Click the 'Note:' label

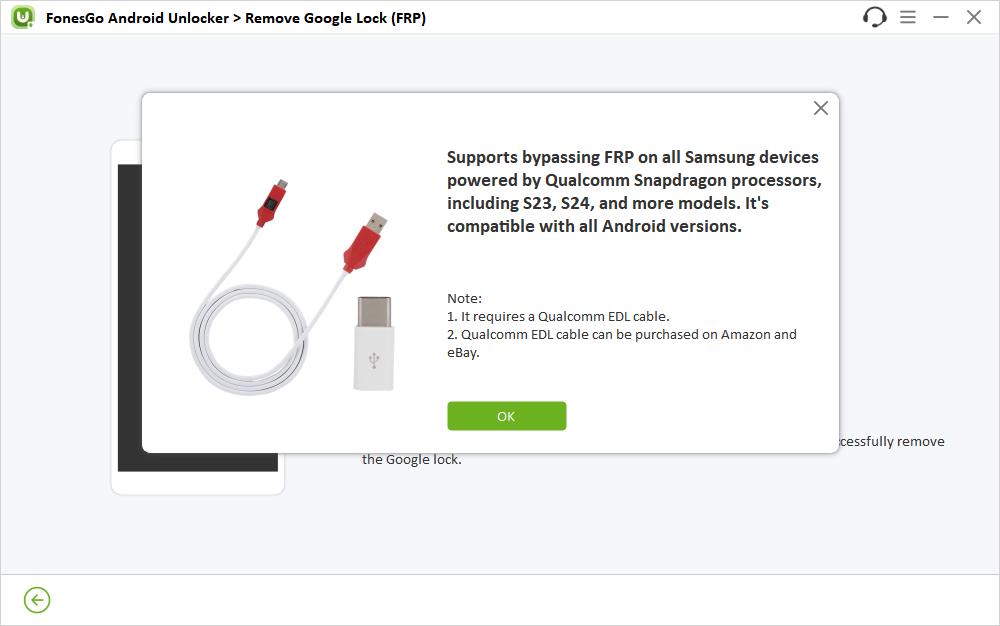464,298
